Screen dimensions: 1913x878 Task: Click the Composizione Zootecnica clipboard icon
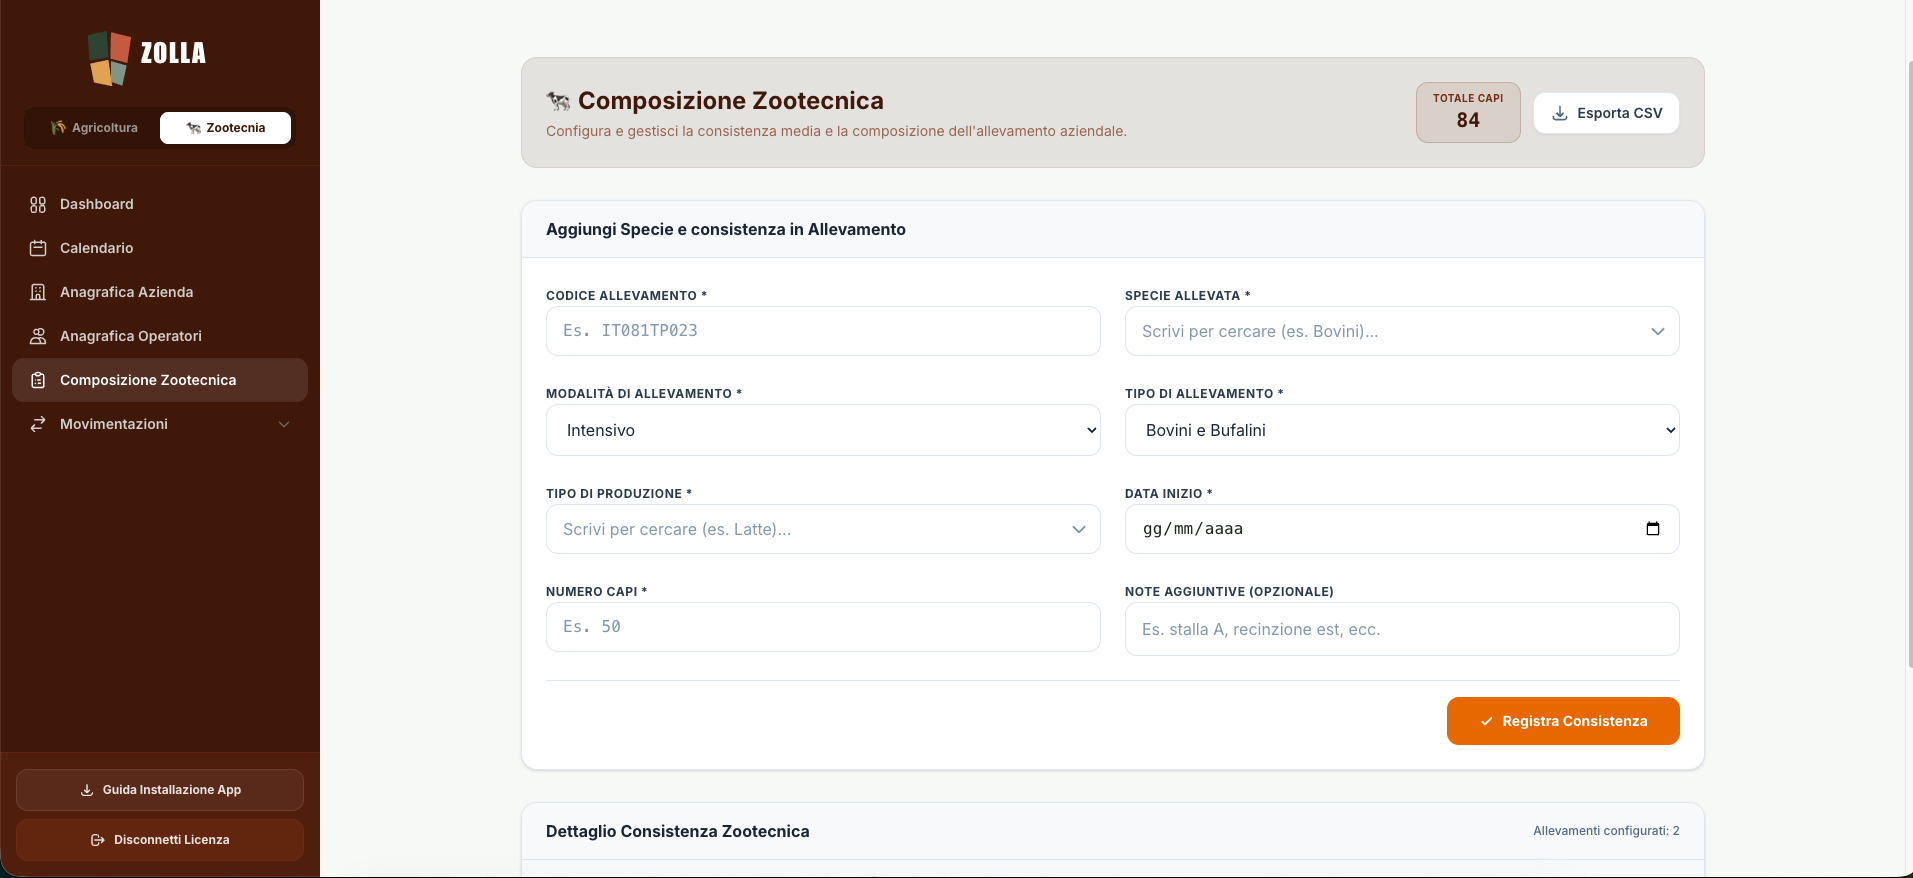click(x=38, y=380)
